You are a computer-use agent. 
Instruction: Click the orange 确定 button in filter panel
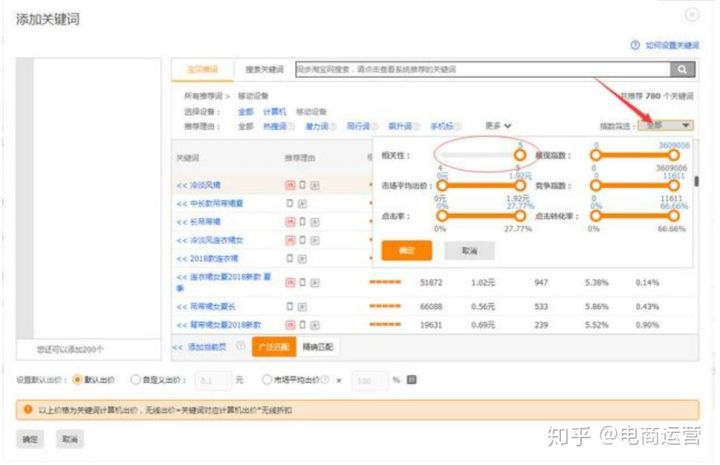(406, 250)
